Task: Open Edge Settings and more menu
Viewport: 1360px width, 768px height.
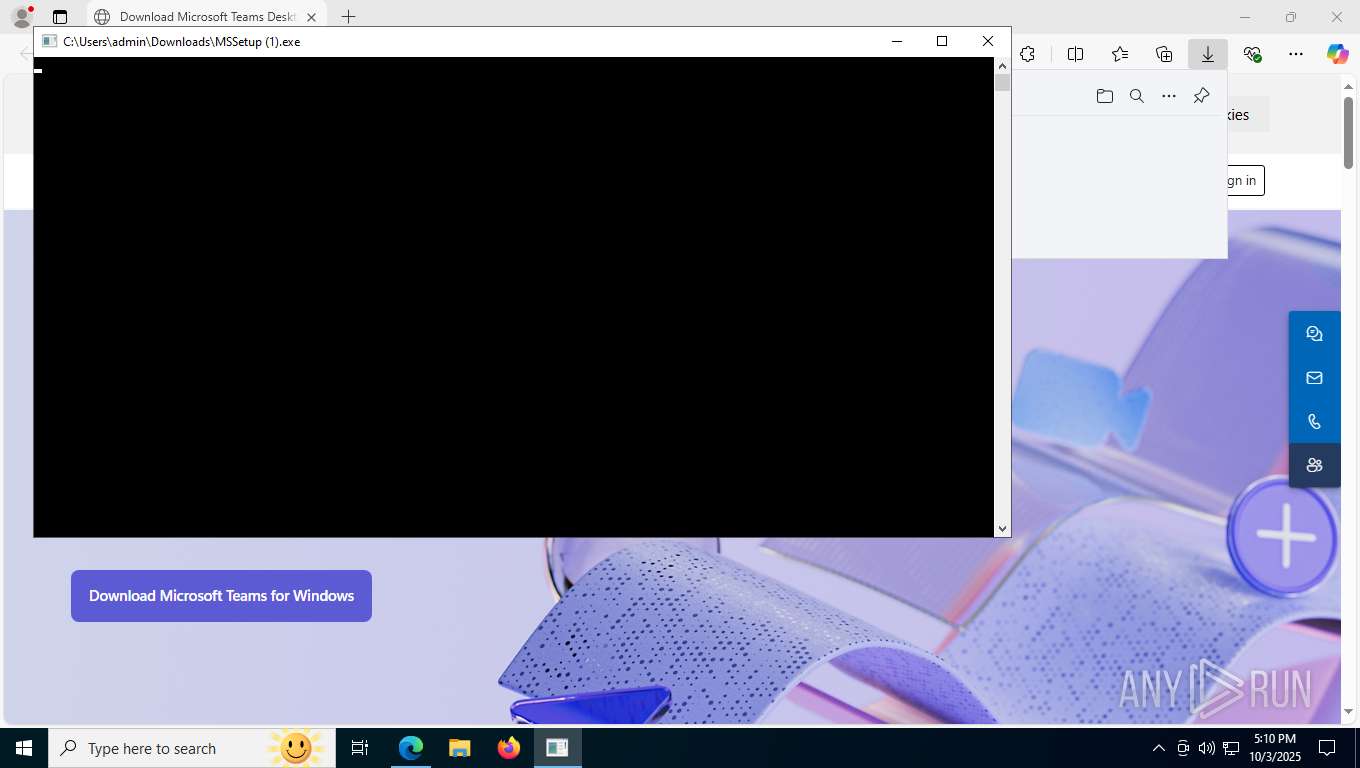Action: (1296, 54)
